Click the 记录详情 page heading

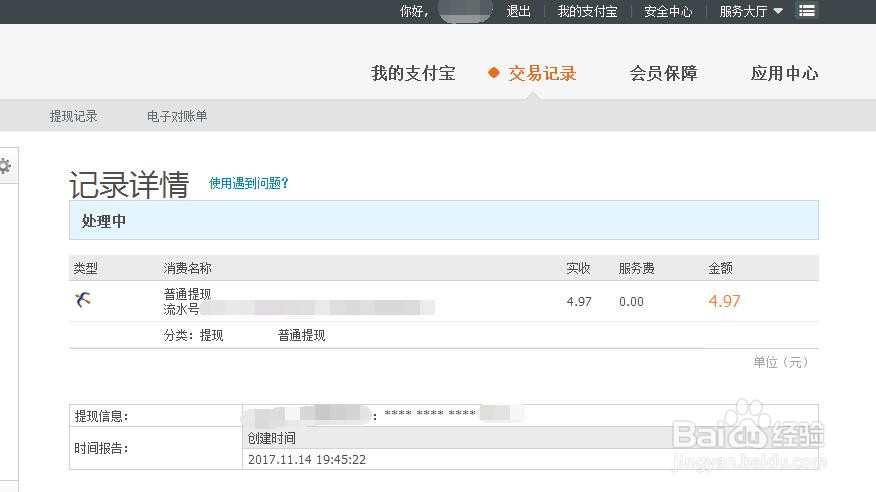pyautogui.click(x=129, y=185)
